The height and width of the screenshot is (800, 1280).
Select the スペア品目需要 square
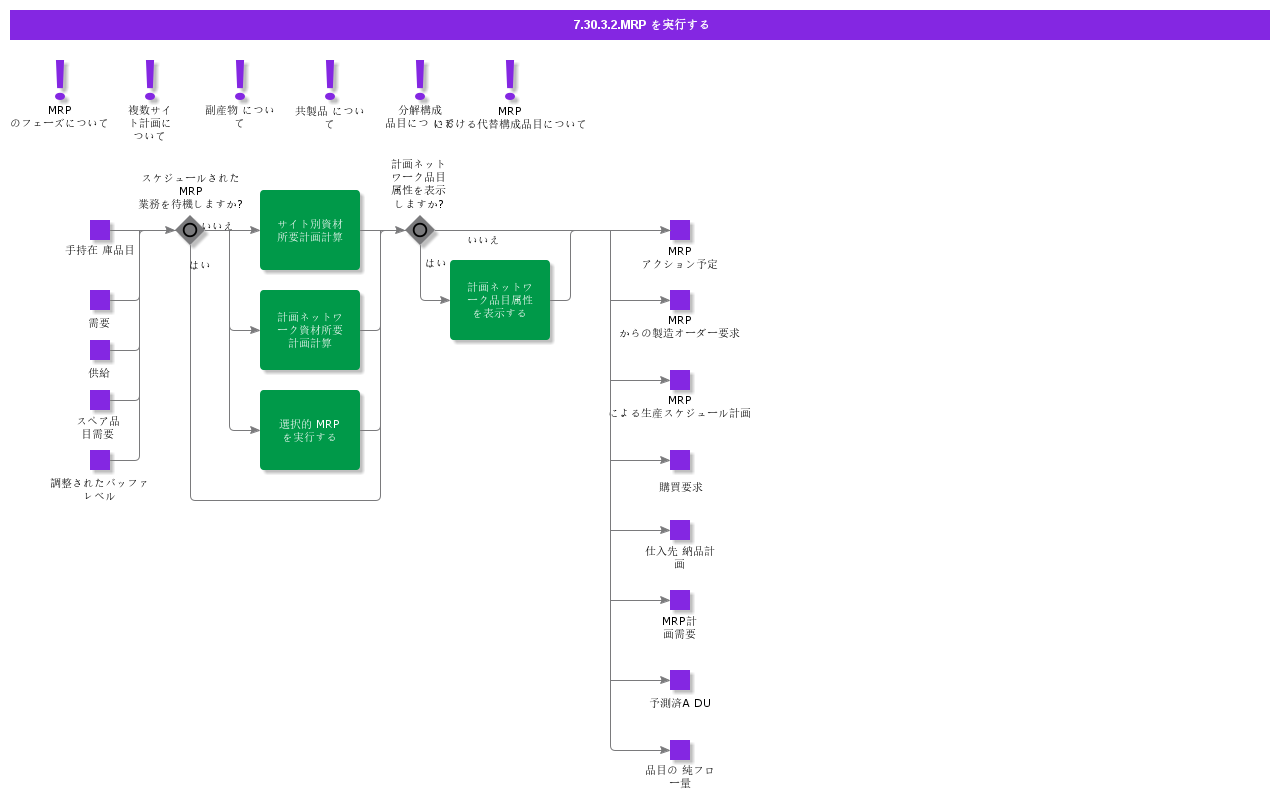[x=100, y=400]
